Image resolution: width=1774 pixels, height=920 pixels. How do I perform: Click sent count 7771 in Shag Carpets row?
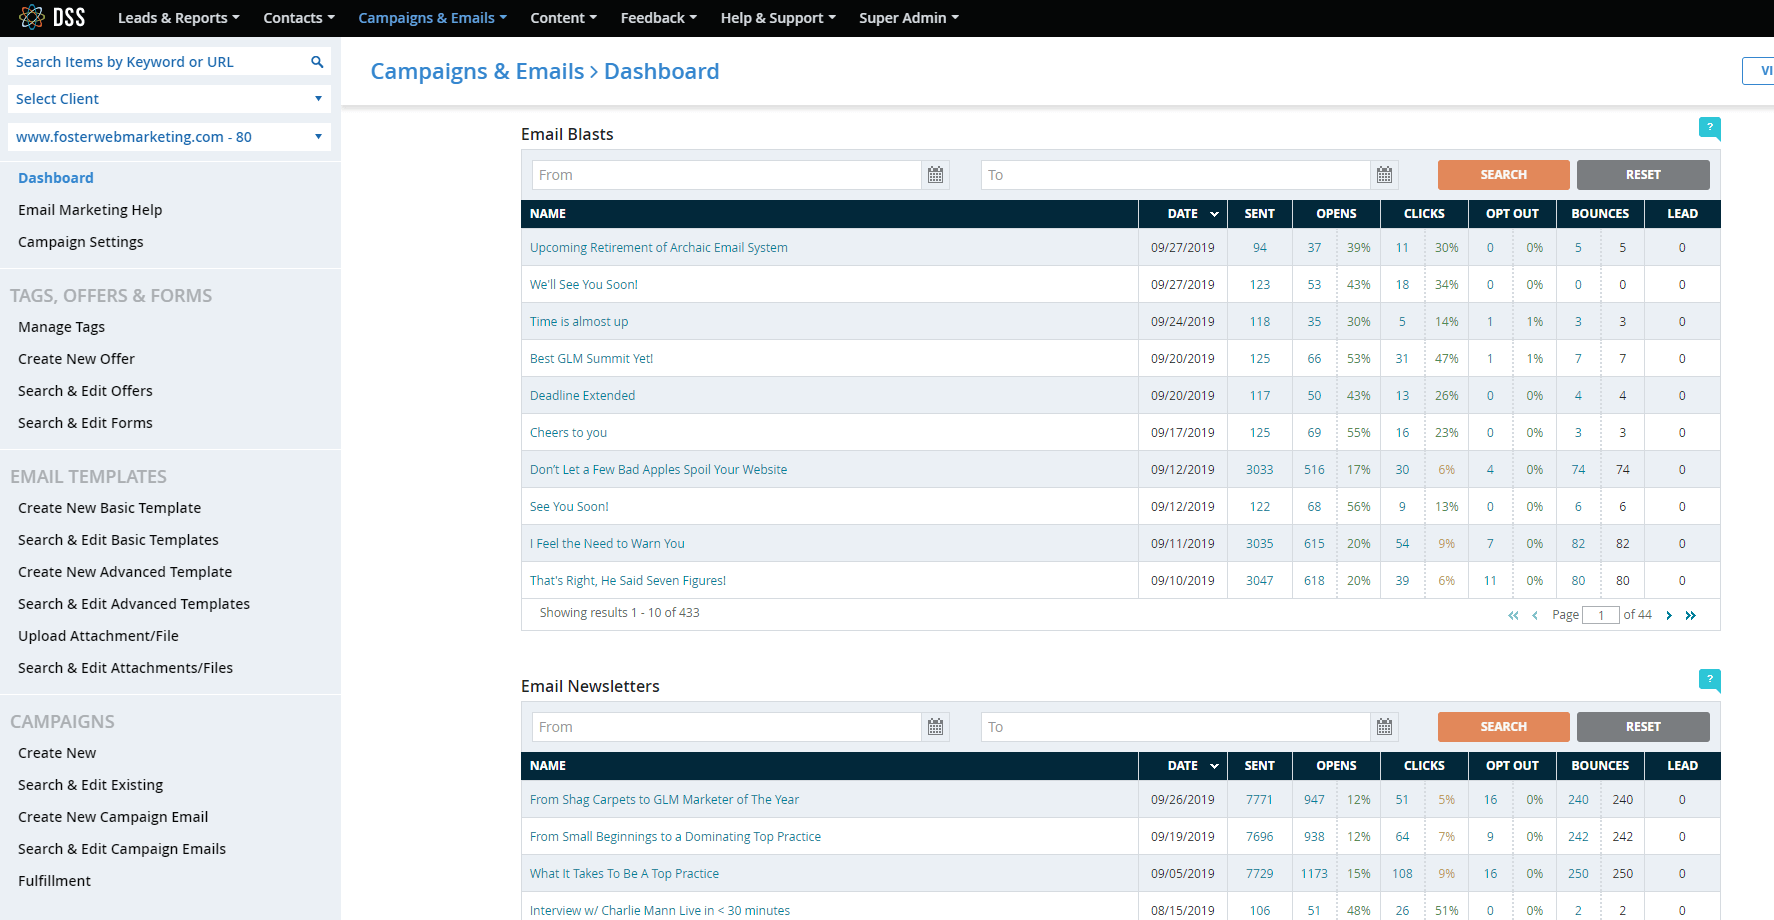point(1259,800)
